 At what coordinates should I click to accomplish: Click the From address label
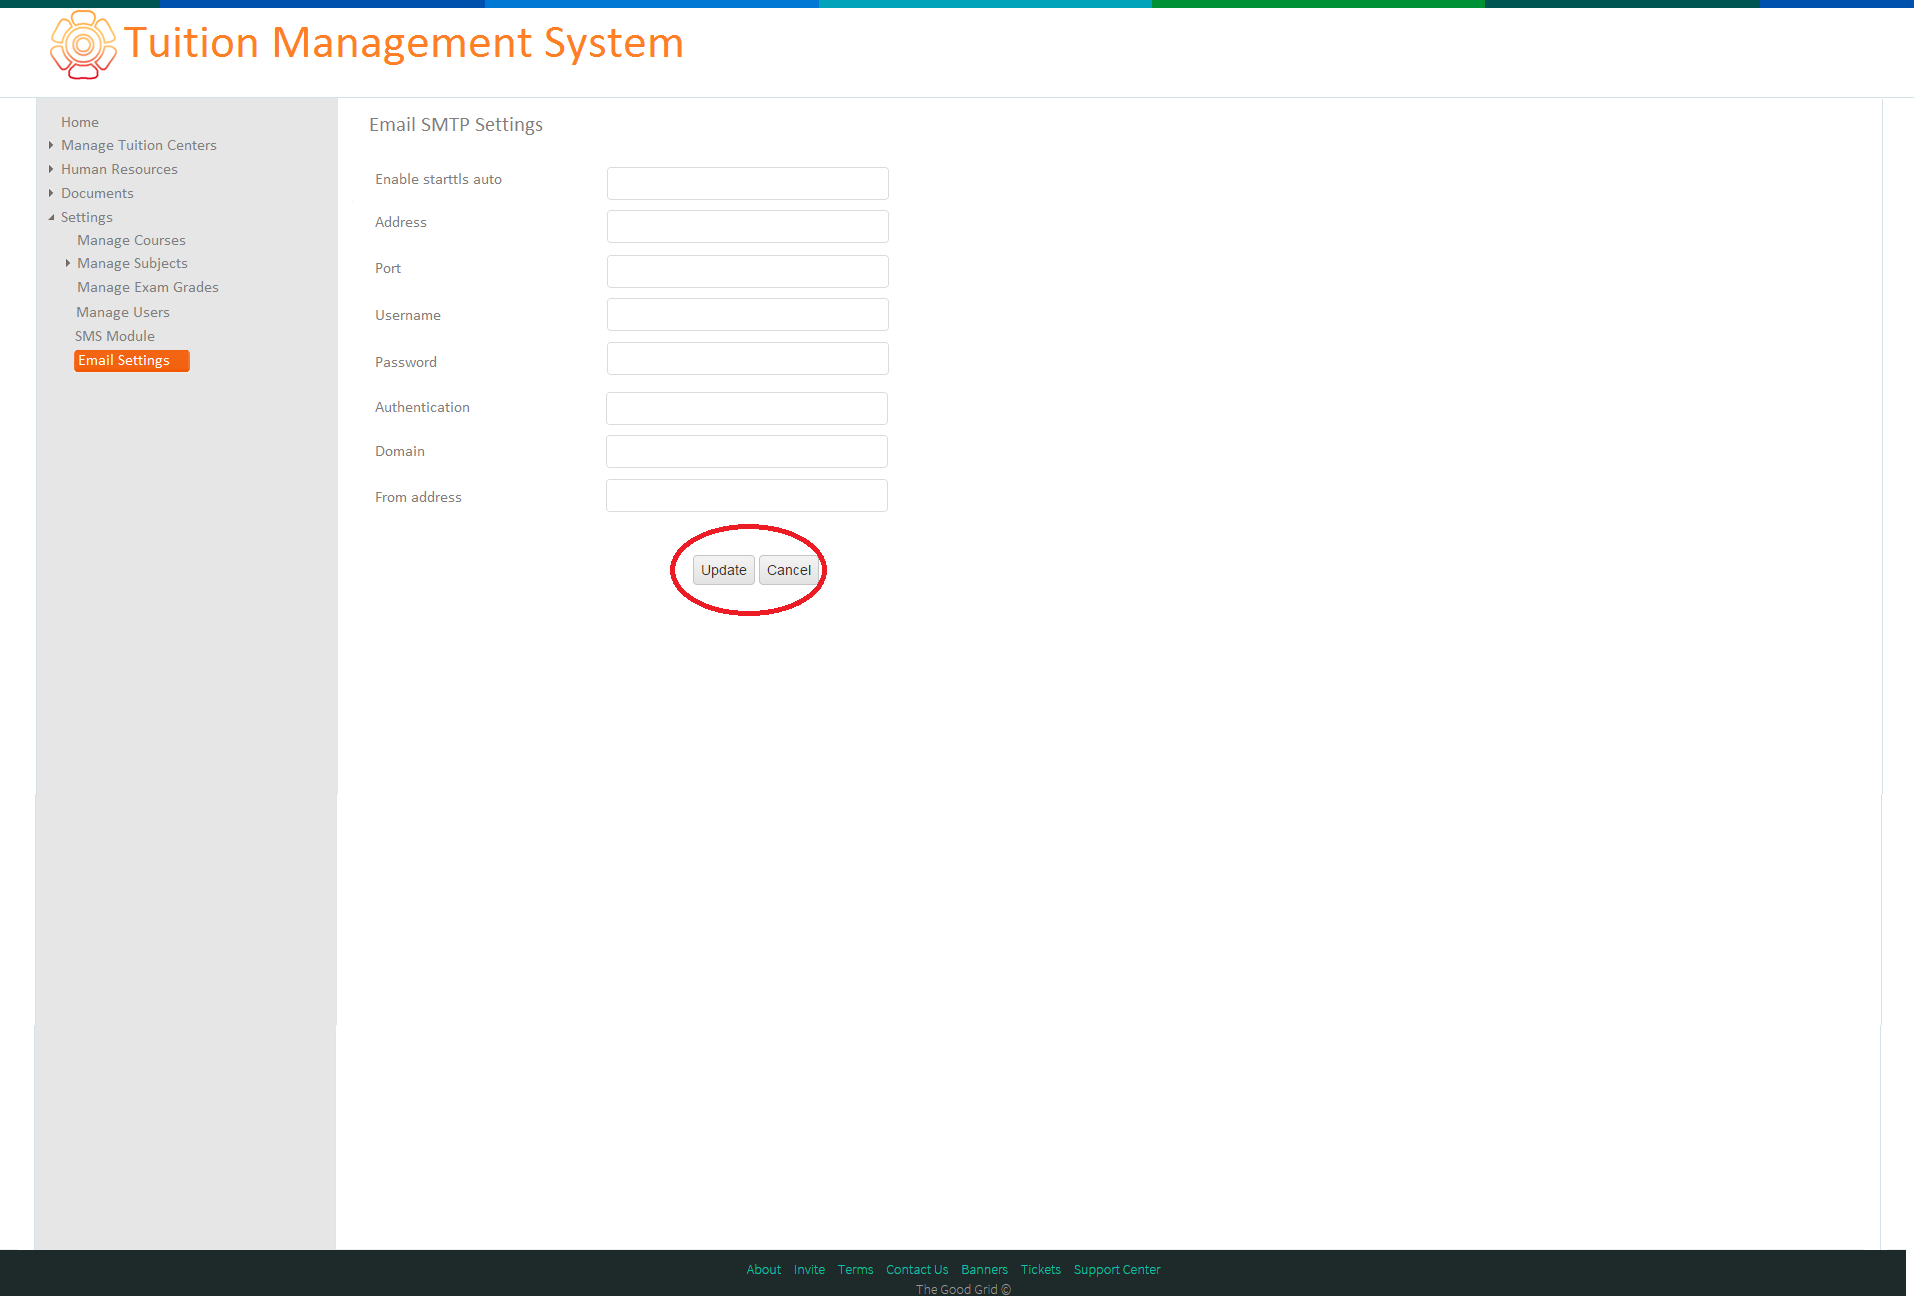point(418,497)
